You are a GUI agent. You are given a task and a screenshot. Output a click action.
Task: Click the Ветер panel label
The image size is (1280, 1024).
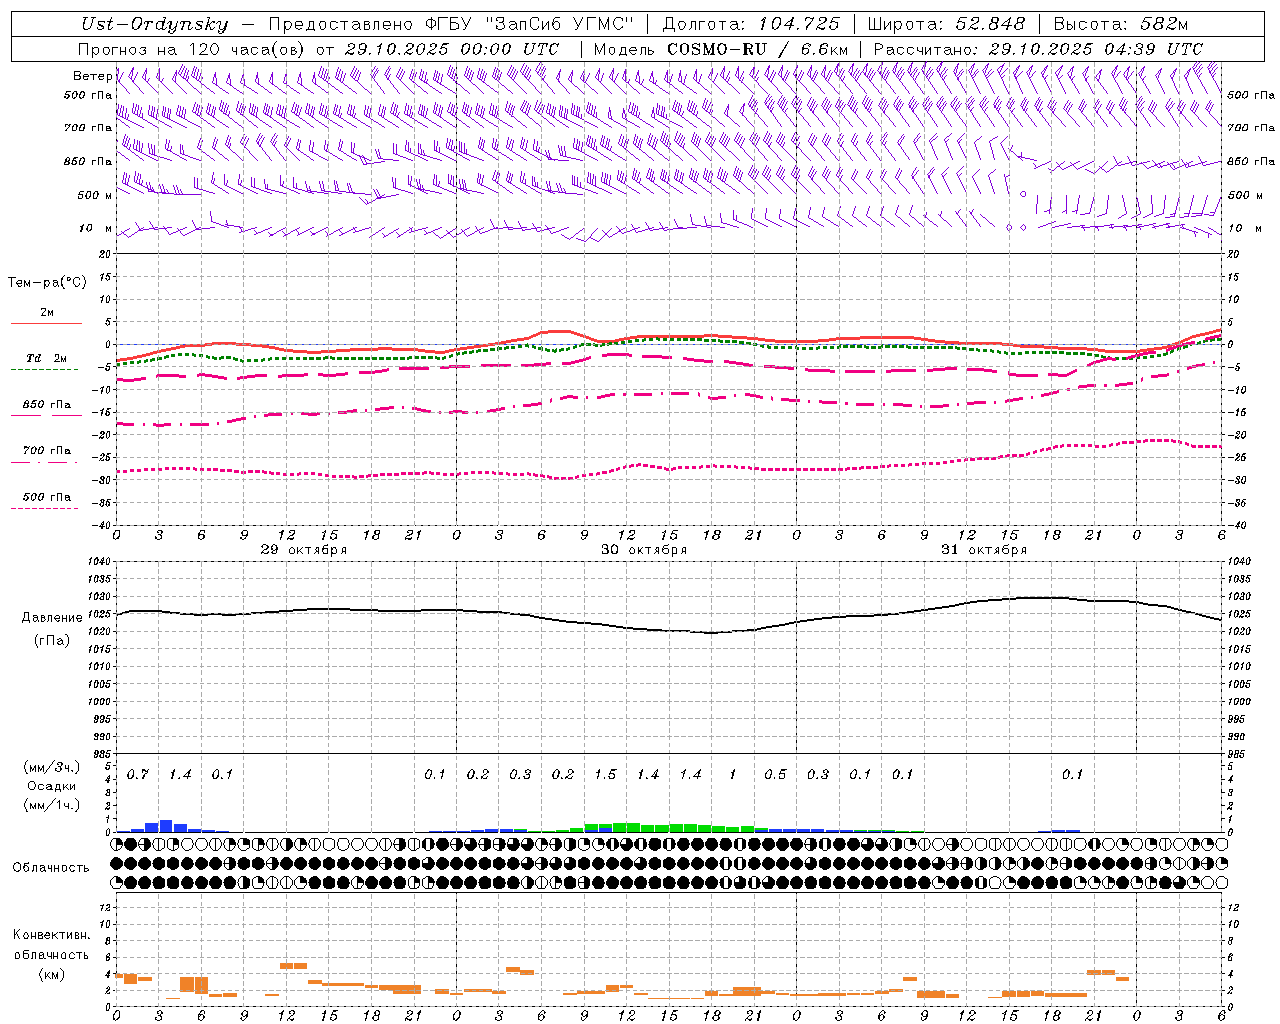tap(92, 76)
